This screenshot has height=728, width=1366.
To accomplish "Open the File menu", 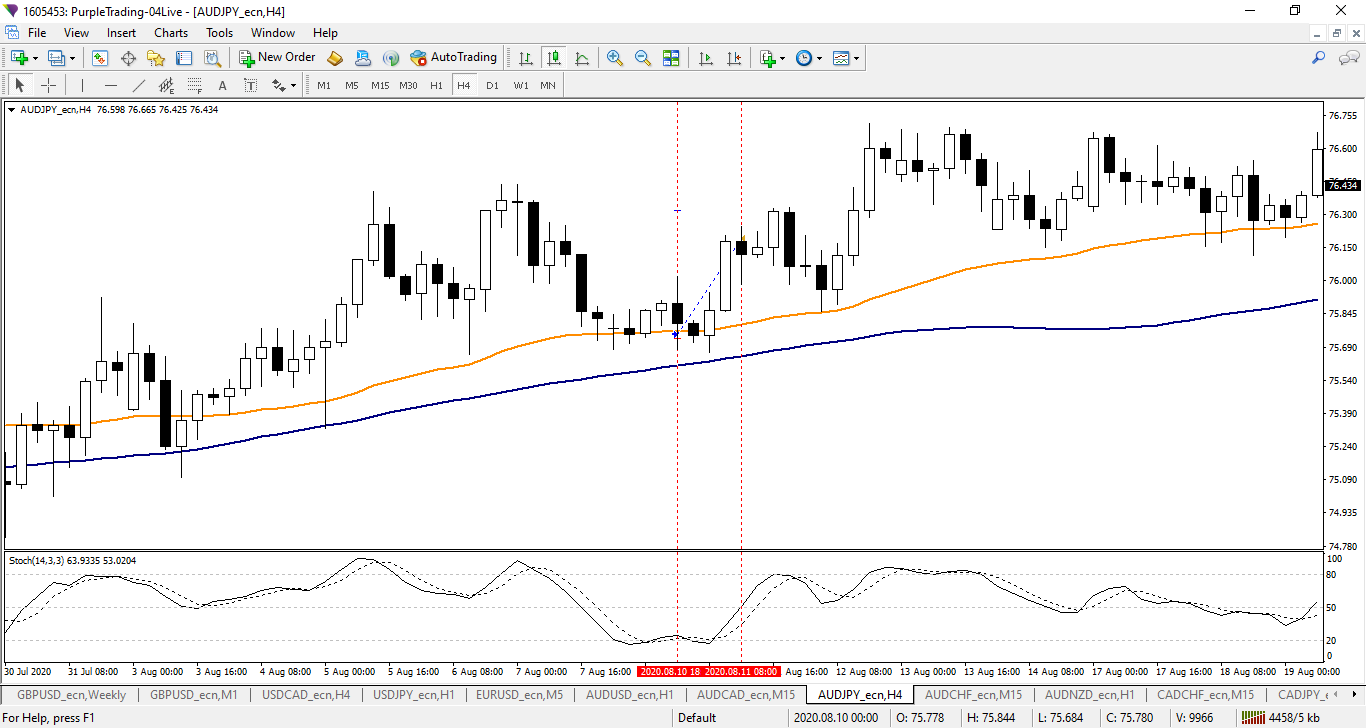I will 37,33.
